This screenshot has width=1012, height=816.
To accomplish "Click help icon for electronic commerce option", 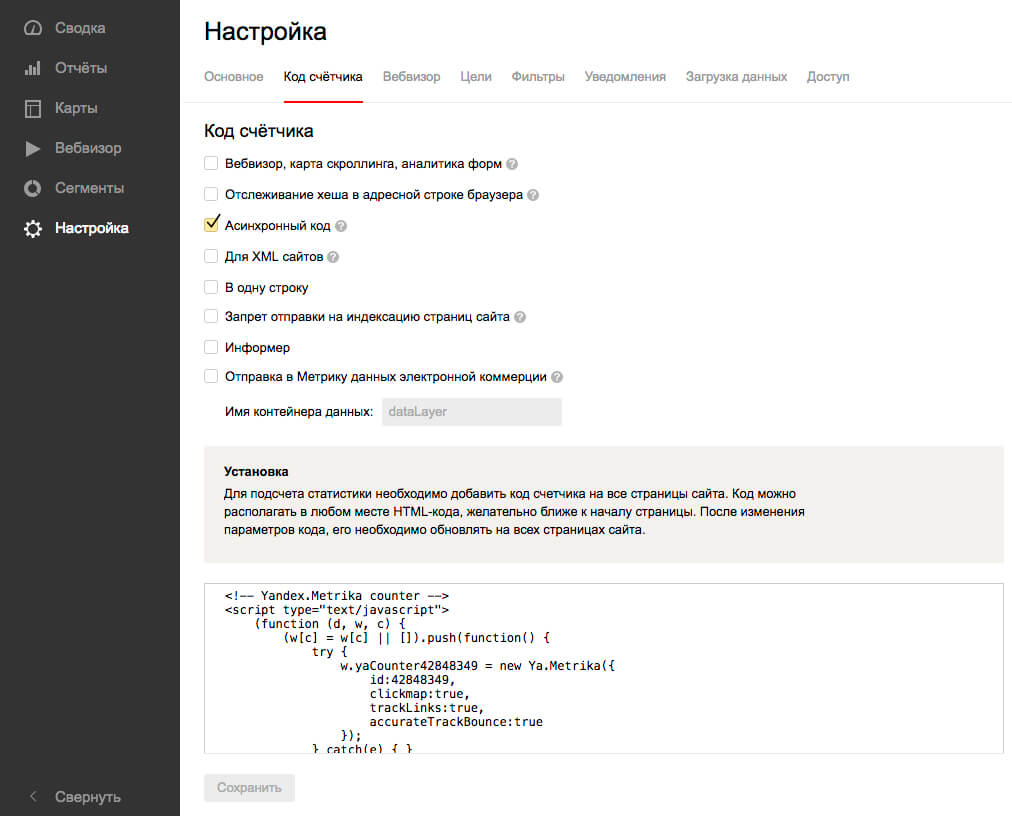I will click(557, 377).
